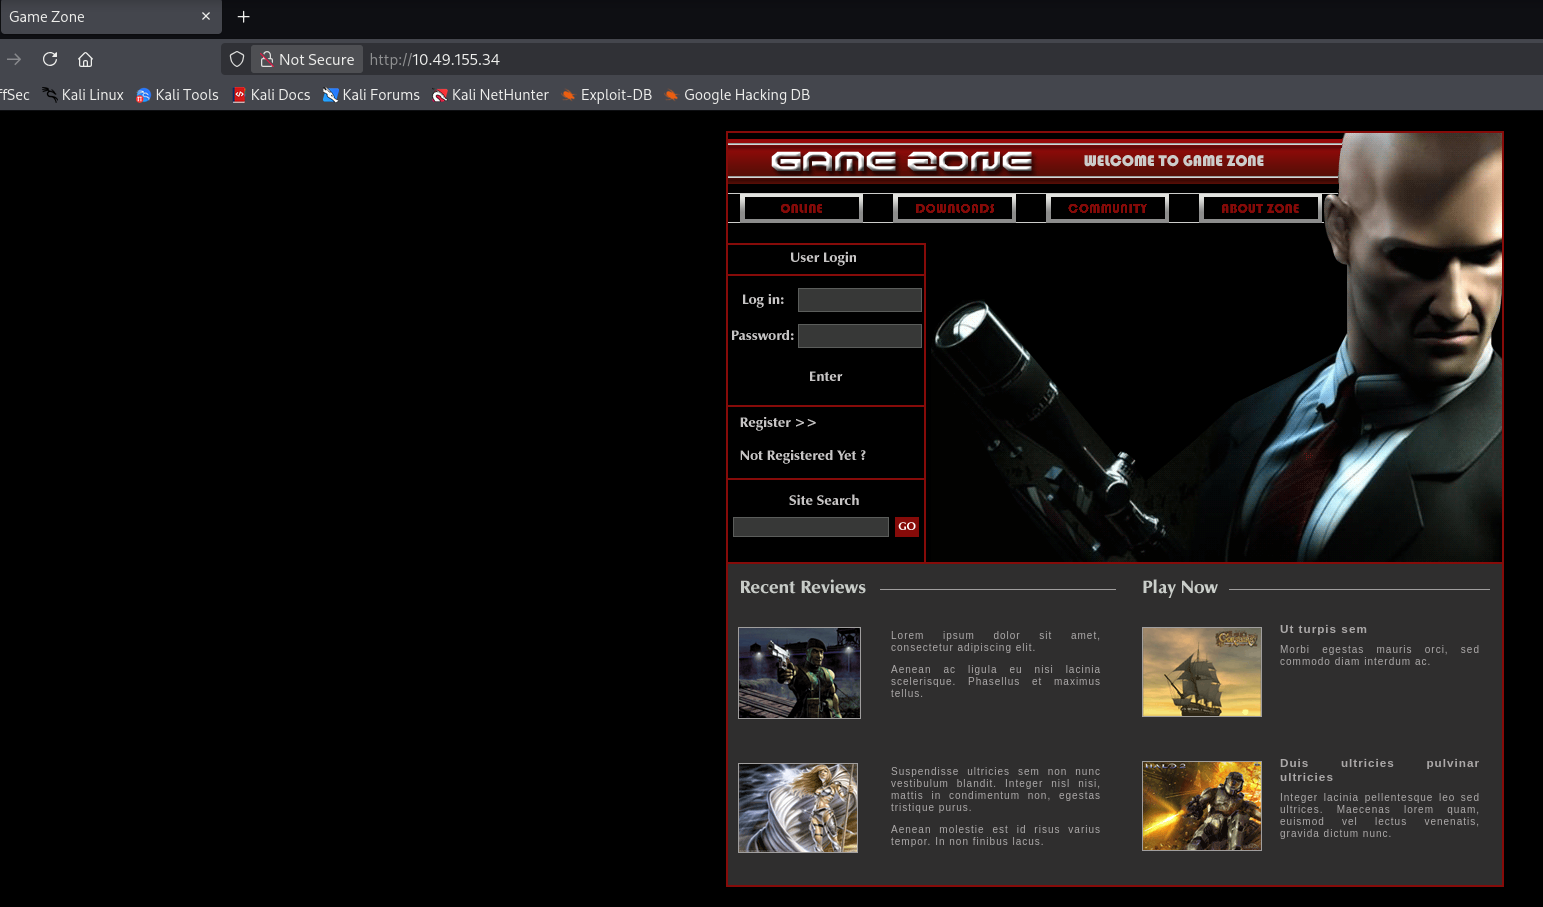
Task: Select the Online navigation tab
Action: [802, 208]
